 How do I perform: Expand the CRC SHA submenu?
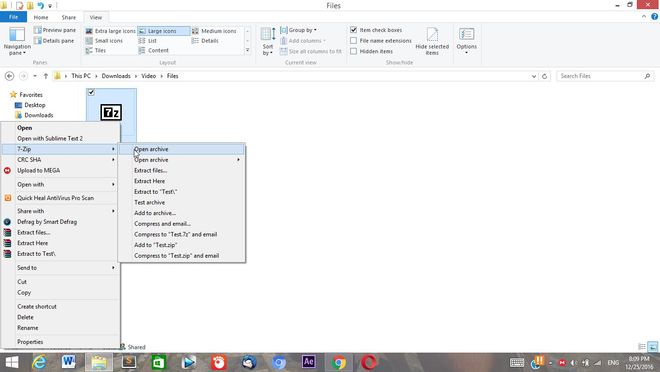point(61,160)
